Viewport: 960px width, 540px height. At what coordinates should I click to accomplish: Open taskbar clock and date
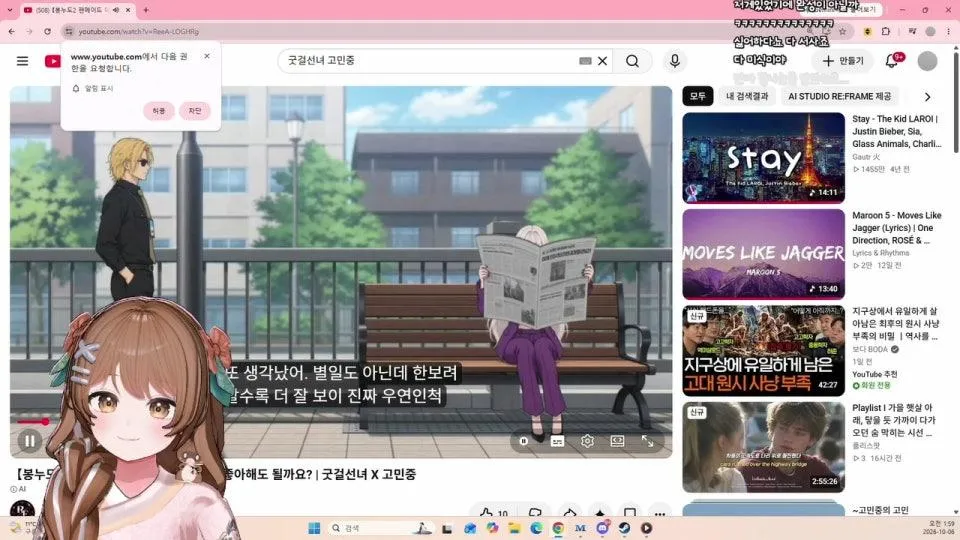click(x=937, y=528)
